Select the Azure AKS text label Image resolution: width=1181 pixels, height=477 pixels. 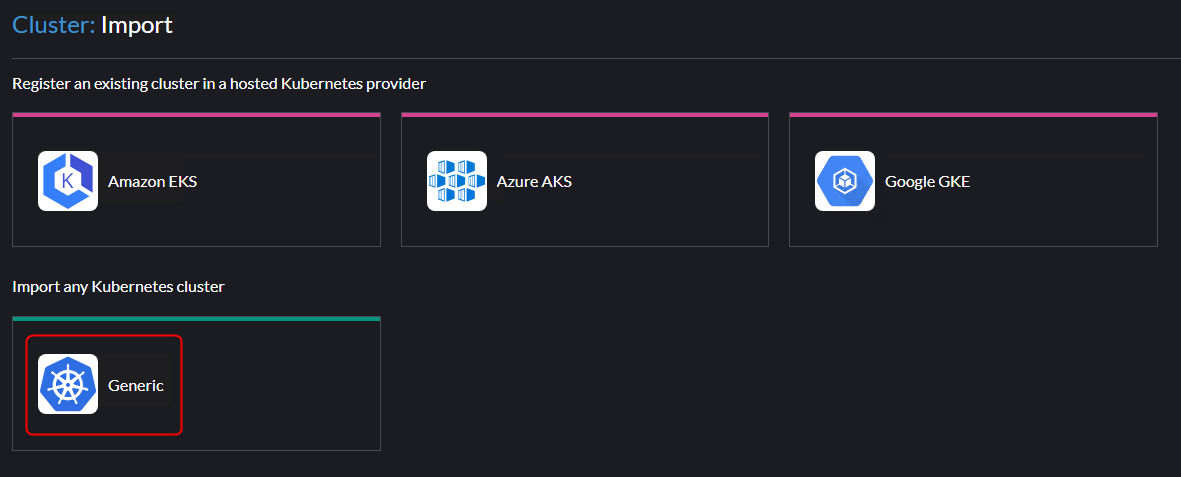[x=534, y=182]
